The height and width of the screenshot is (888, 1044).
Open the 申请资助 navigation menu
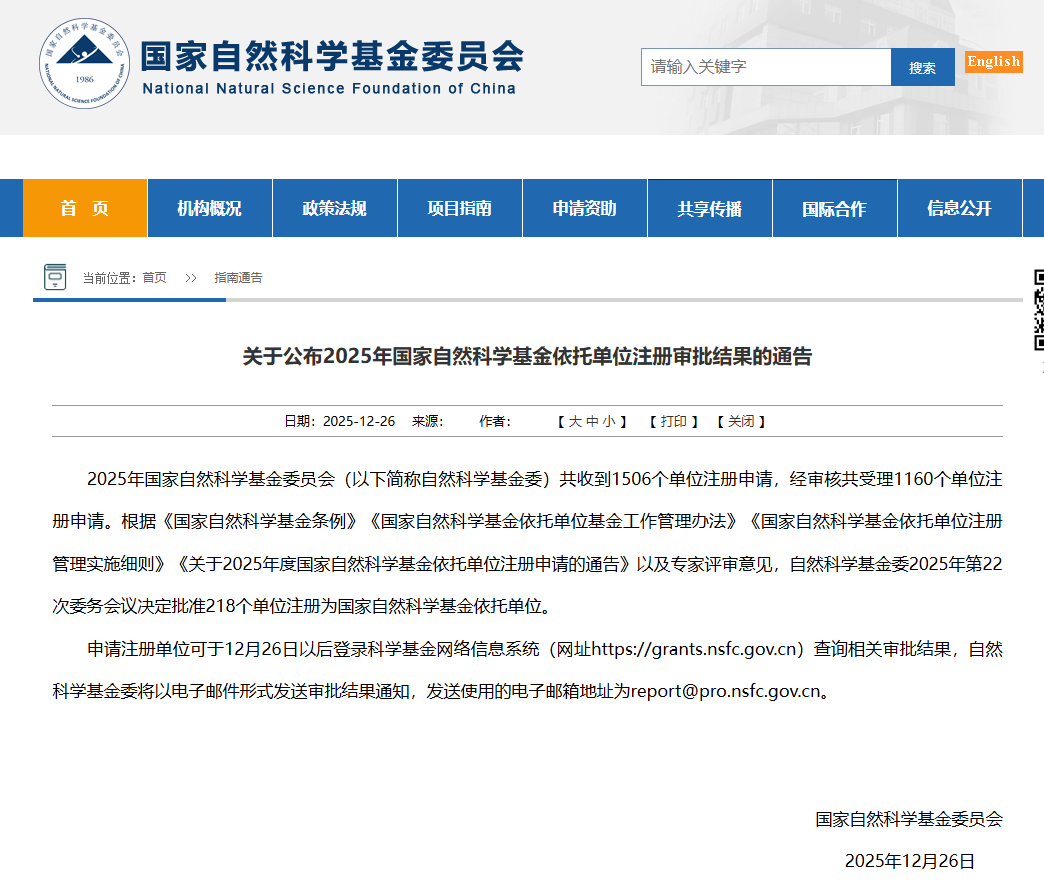584,208
